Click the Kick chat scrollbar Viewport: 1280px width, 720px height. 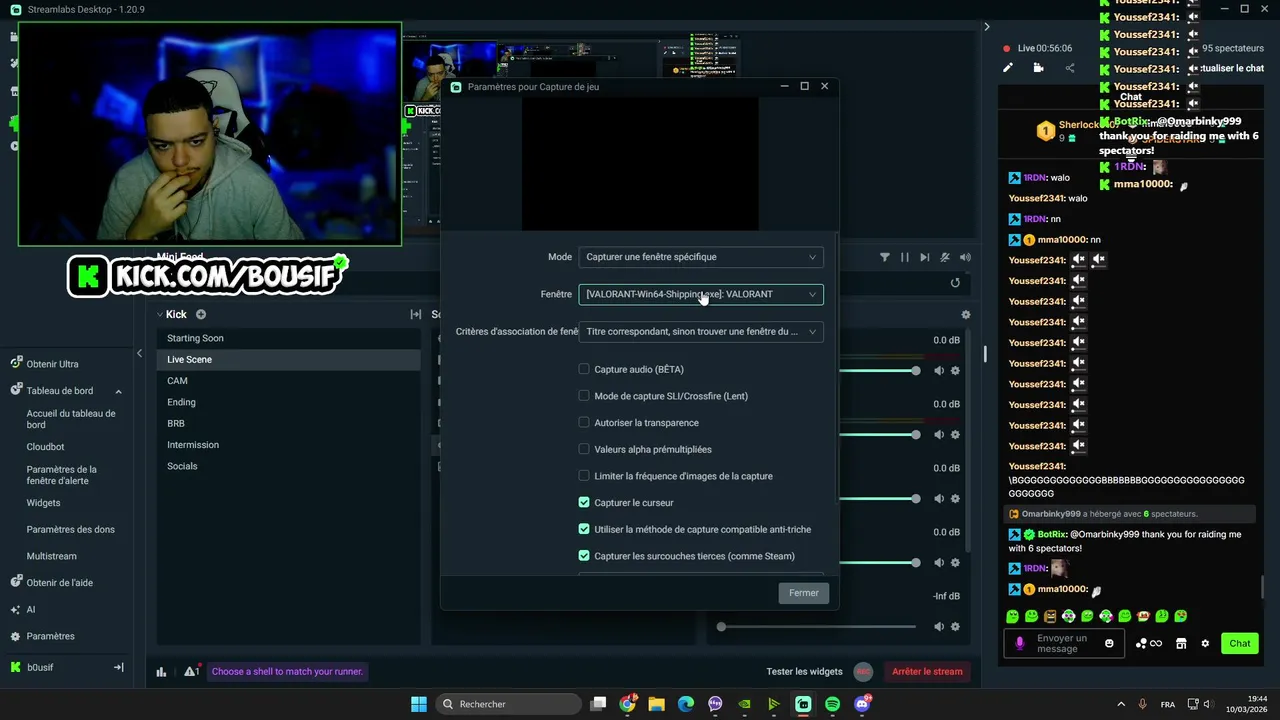1262,588
